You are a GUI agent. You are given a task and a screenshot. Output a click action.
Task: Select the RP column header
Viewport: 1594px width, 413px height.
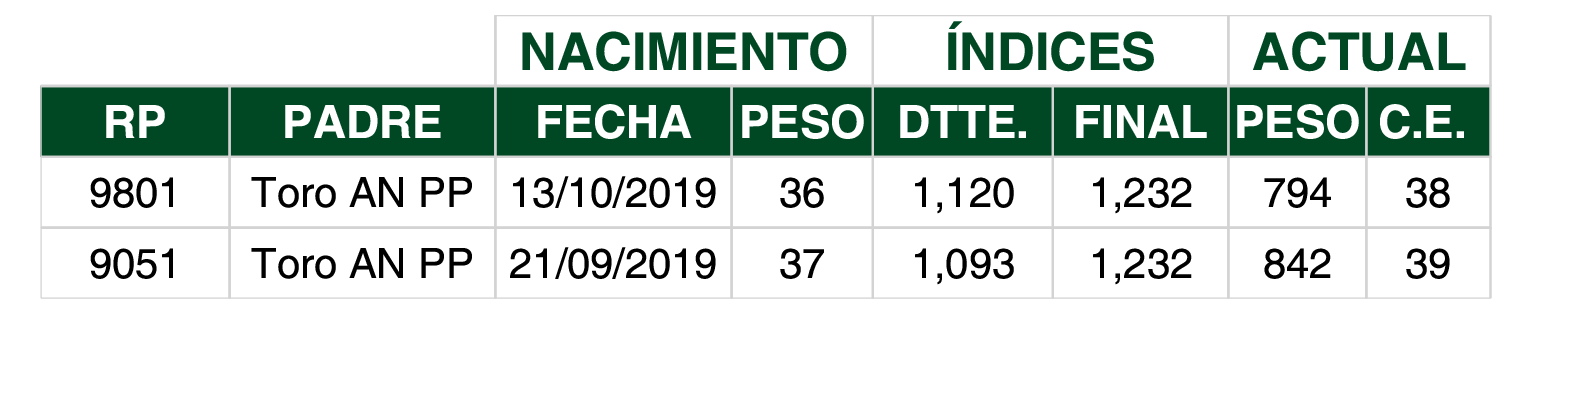tap(135, 122)
